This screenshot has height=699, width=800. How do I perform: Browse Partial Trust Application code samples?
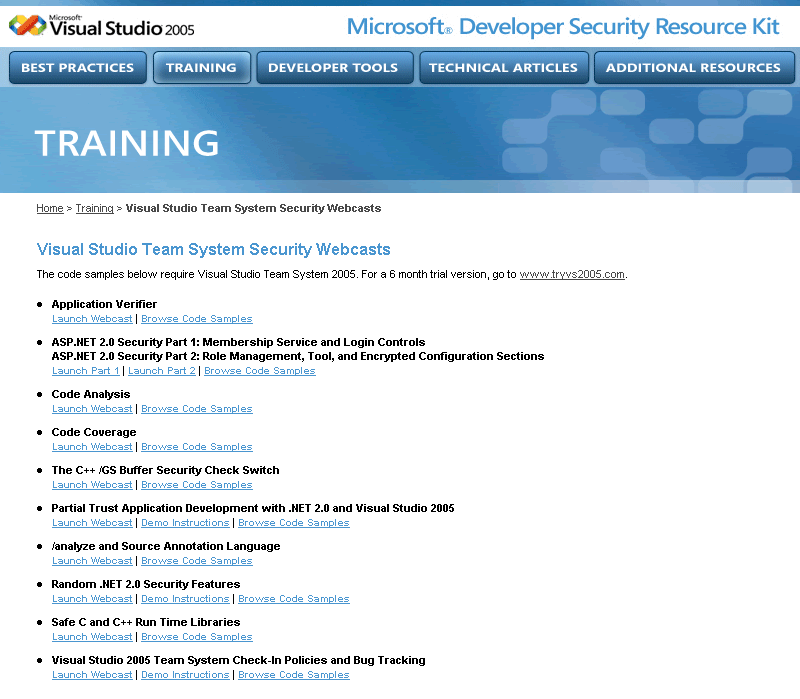coord(294,523)
